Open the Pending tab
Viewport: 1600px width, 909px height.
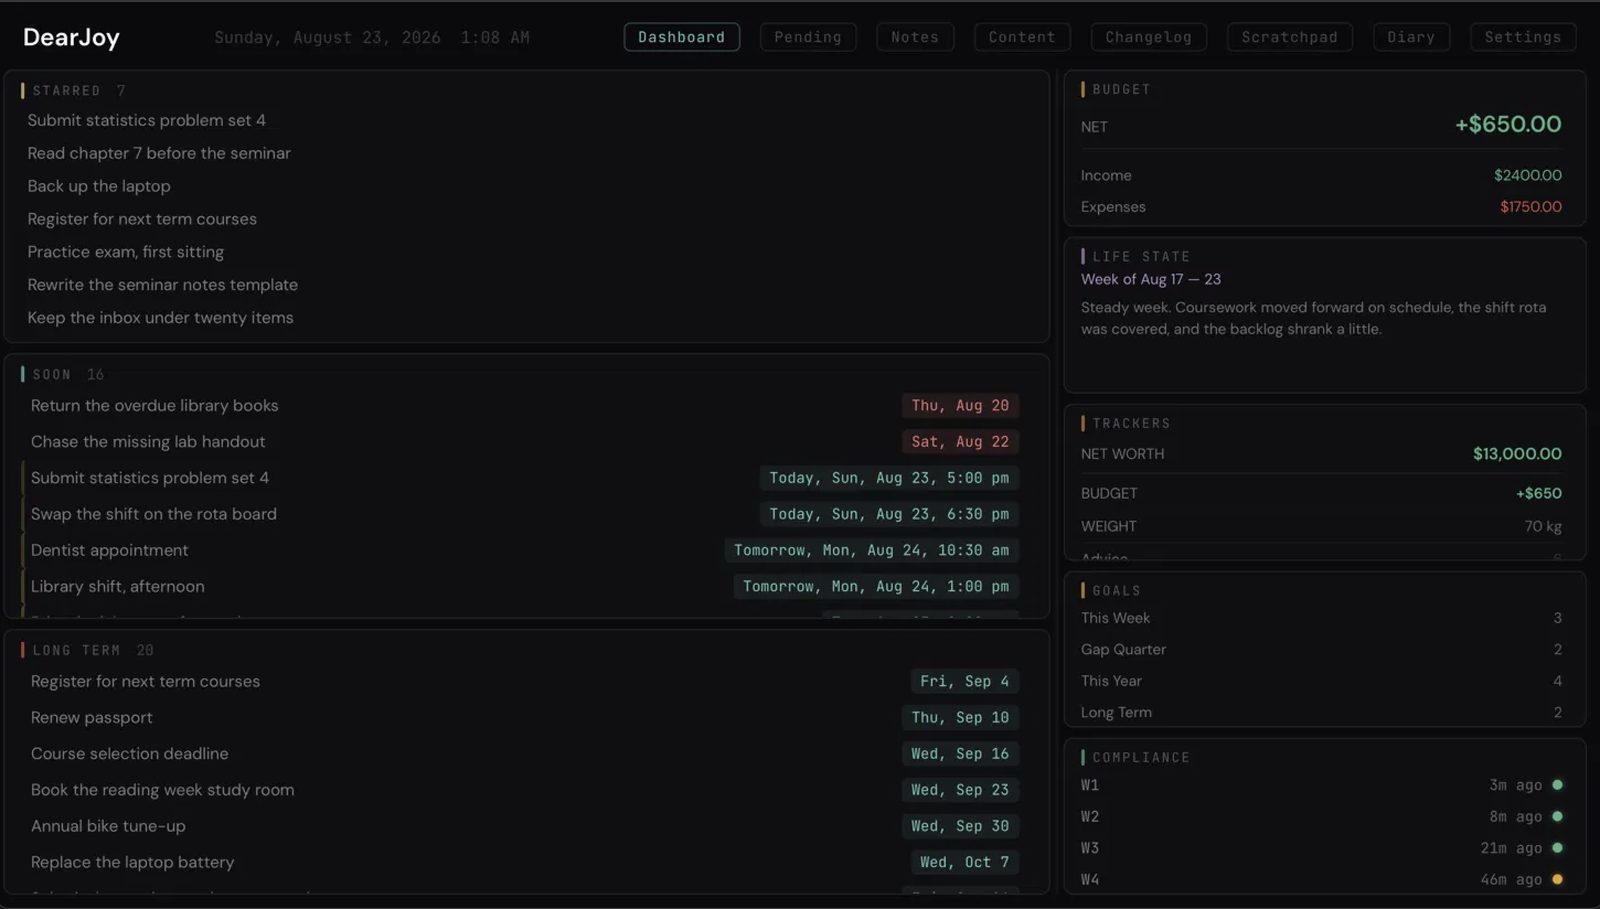tap(807, 37)
